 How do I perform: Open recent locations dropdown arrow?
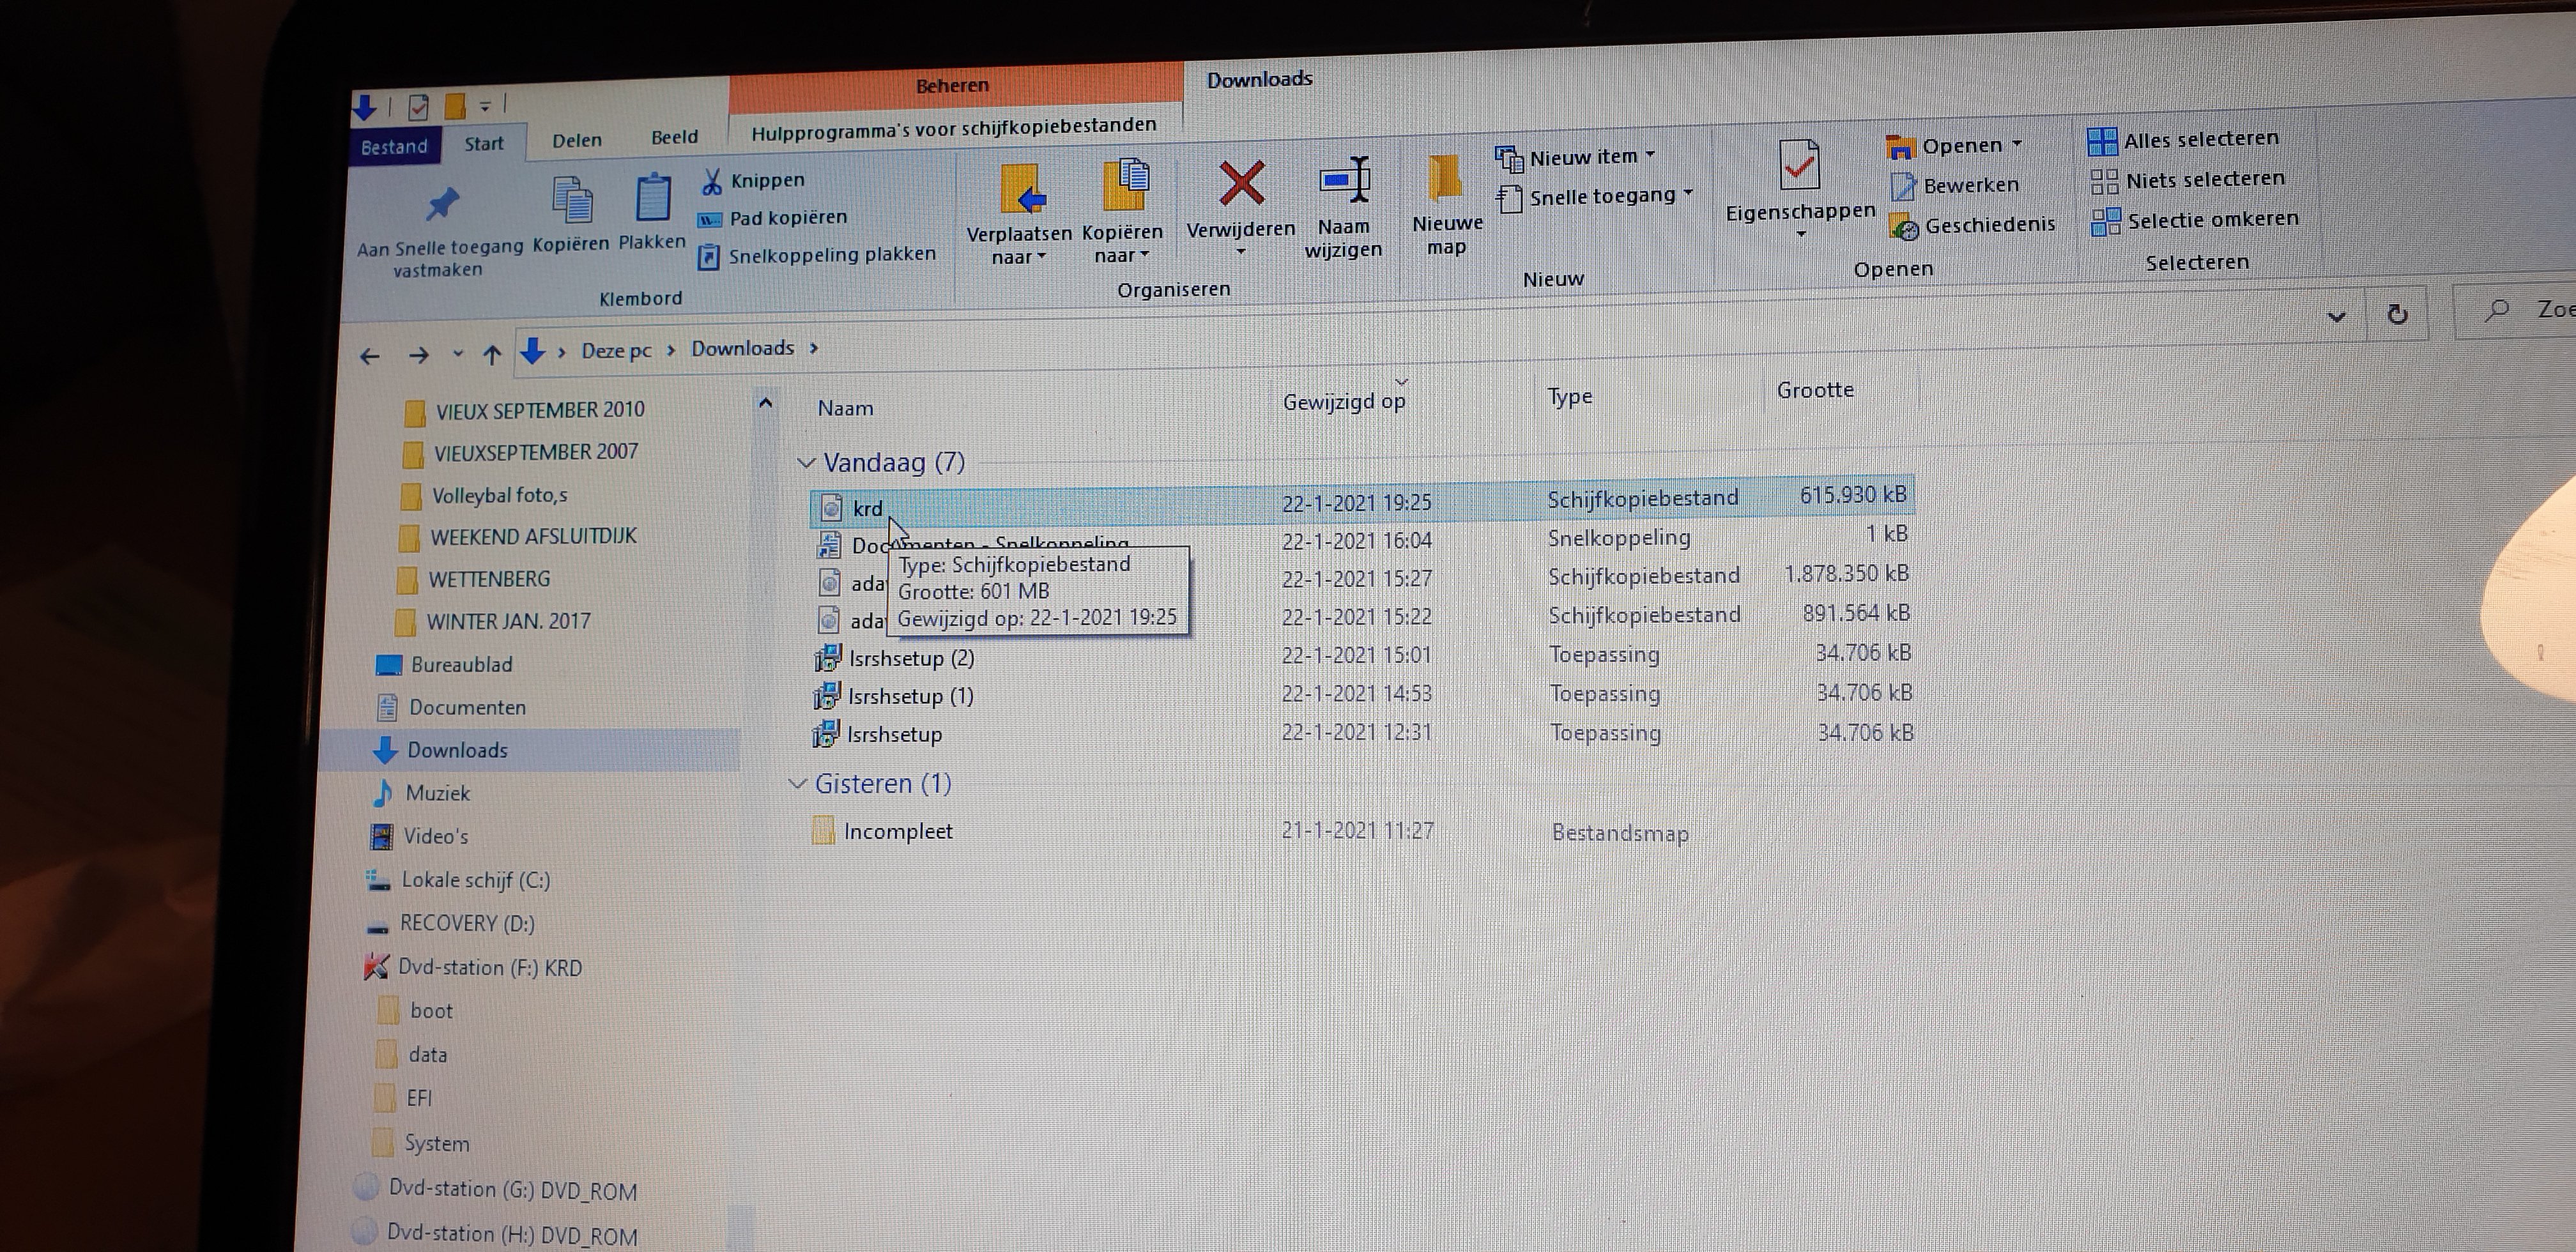coord(458,354)
